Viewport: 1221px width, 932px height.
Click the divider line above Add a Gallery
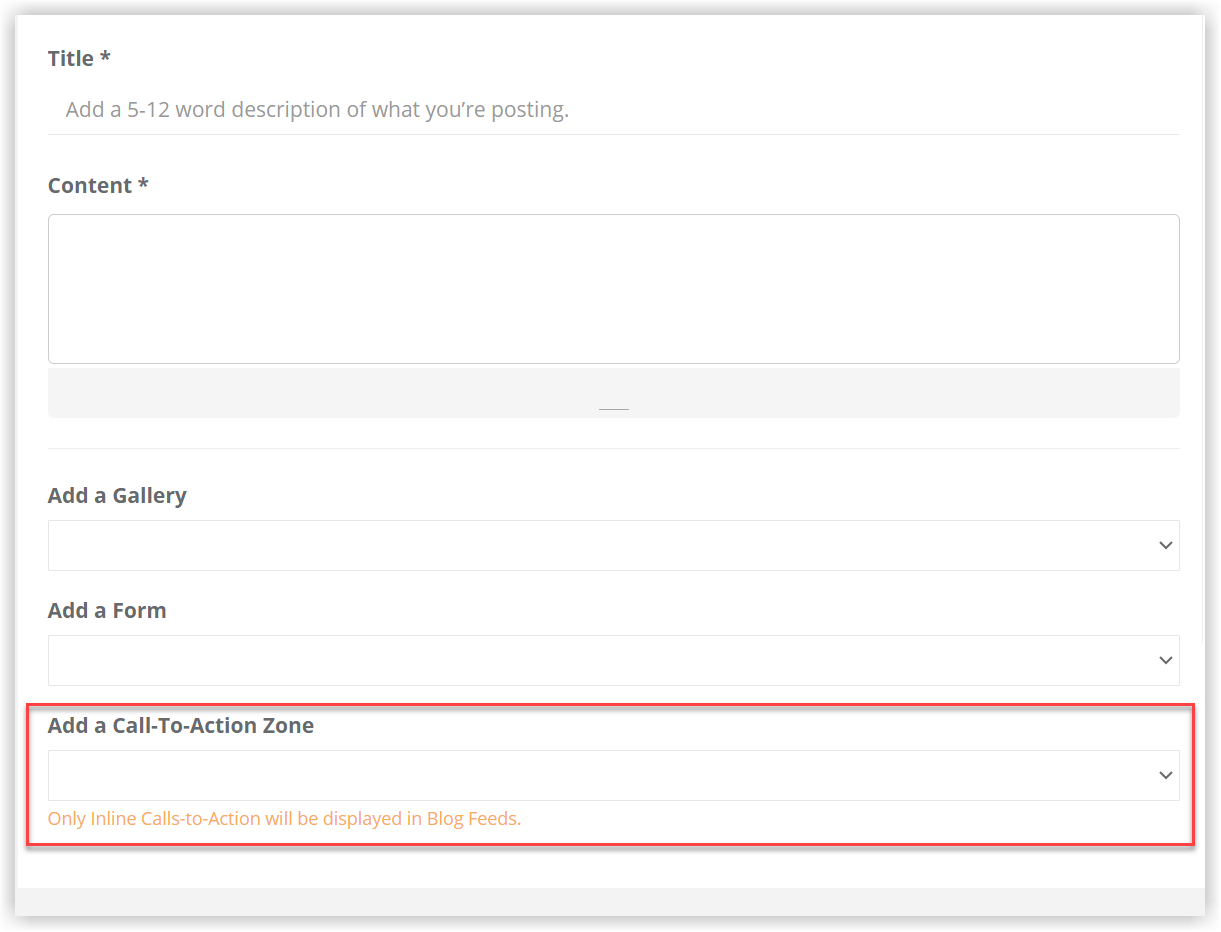click(x=613, y=448)
